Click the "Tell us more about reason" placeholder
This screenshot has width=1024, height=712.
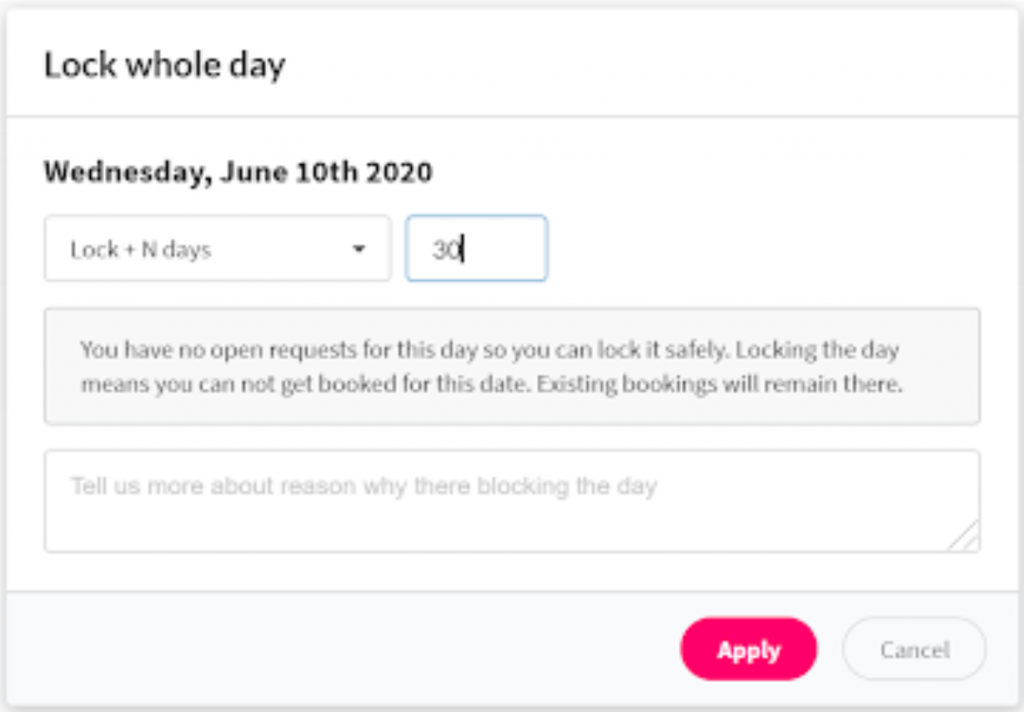[363, 487]
